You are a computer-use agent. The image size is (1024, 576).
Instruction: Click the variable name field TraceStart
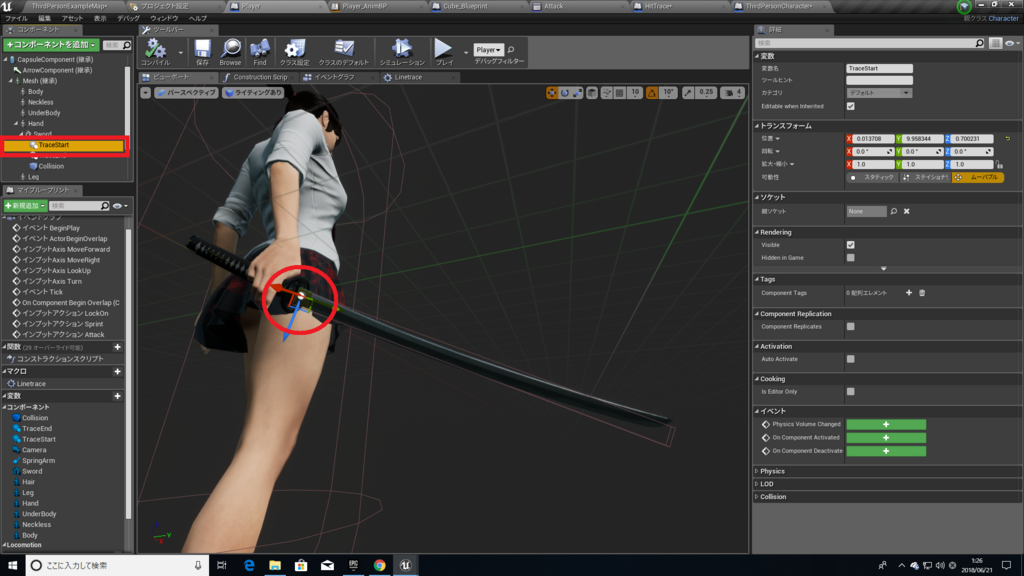click(x=879, y=68)
